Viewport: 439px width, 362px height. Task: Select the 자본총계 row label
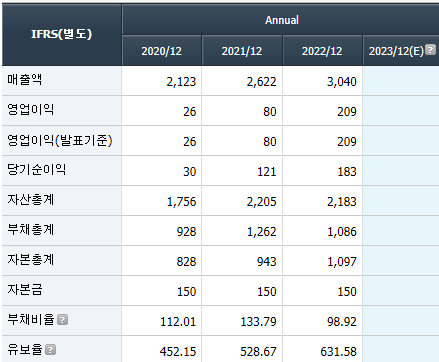tap(30, 260)
